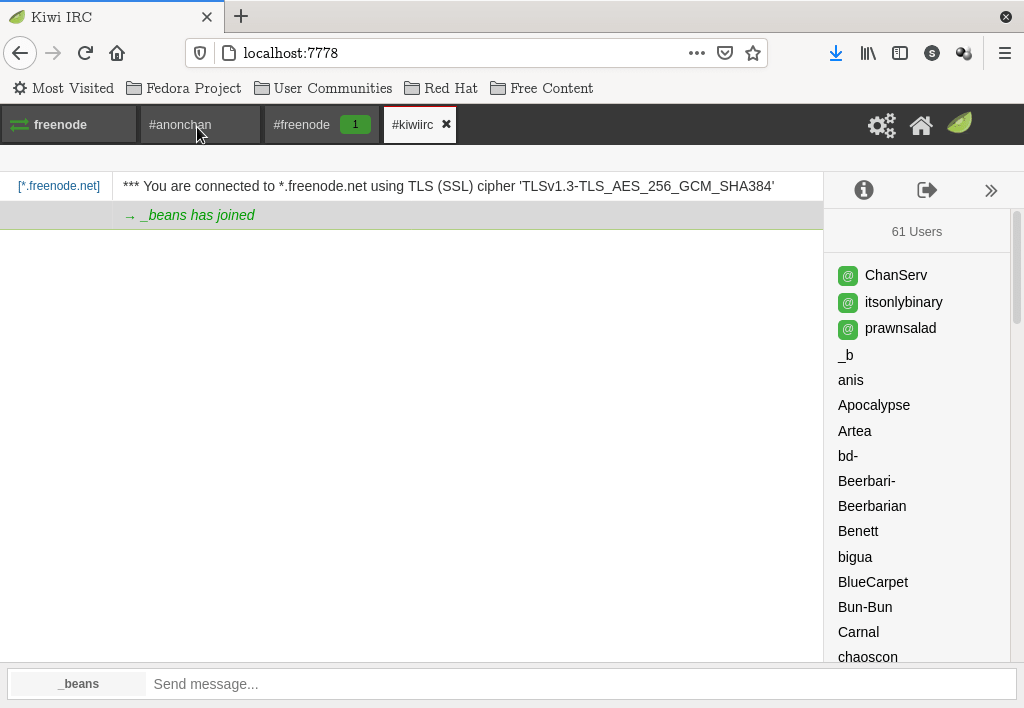Viewport: 1024px width, 708px height.
Task: Click the Kiwi fruit logo
Action: [x=959, y=124]
